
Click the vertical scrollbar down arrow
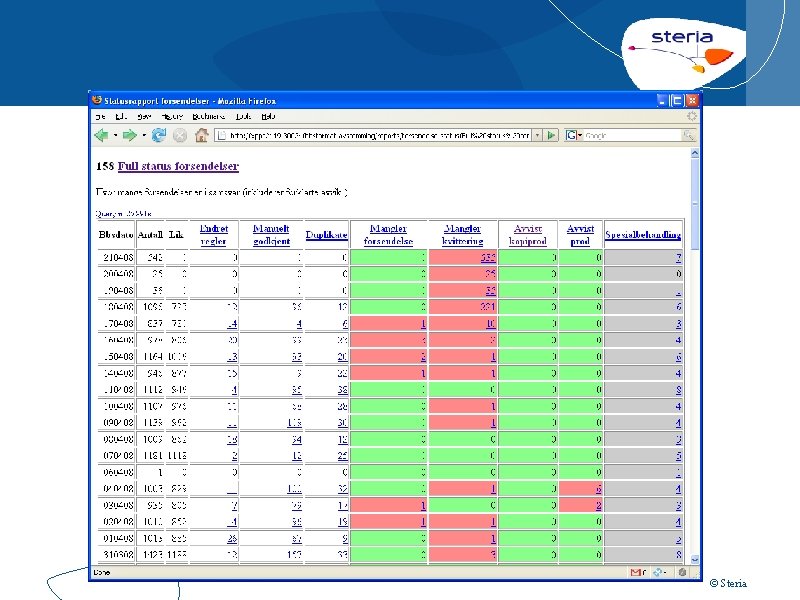pyautogui.click(x=694, y=560)
